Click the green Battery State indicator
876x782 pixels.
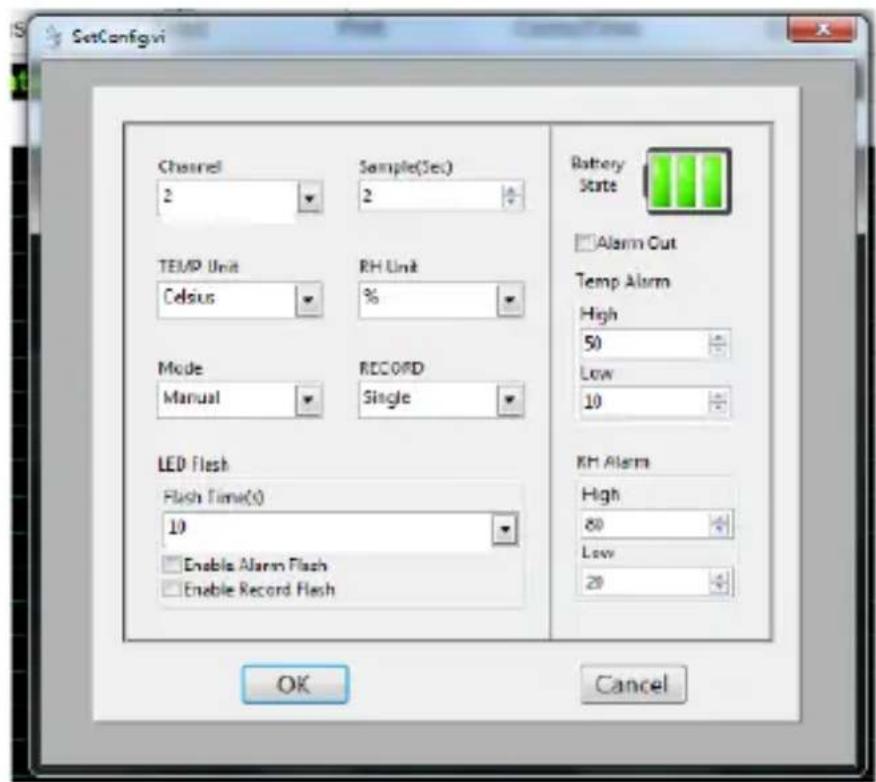(x=688, y=181)
